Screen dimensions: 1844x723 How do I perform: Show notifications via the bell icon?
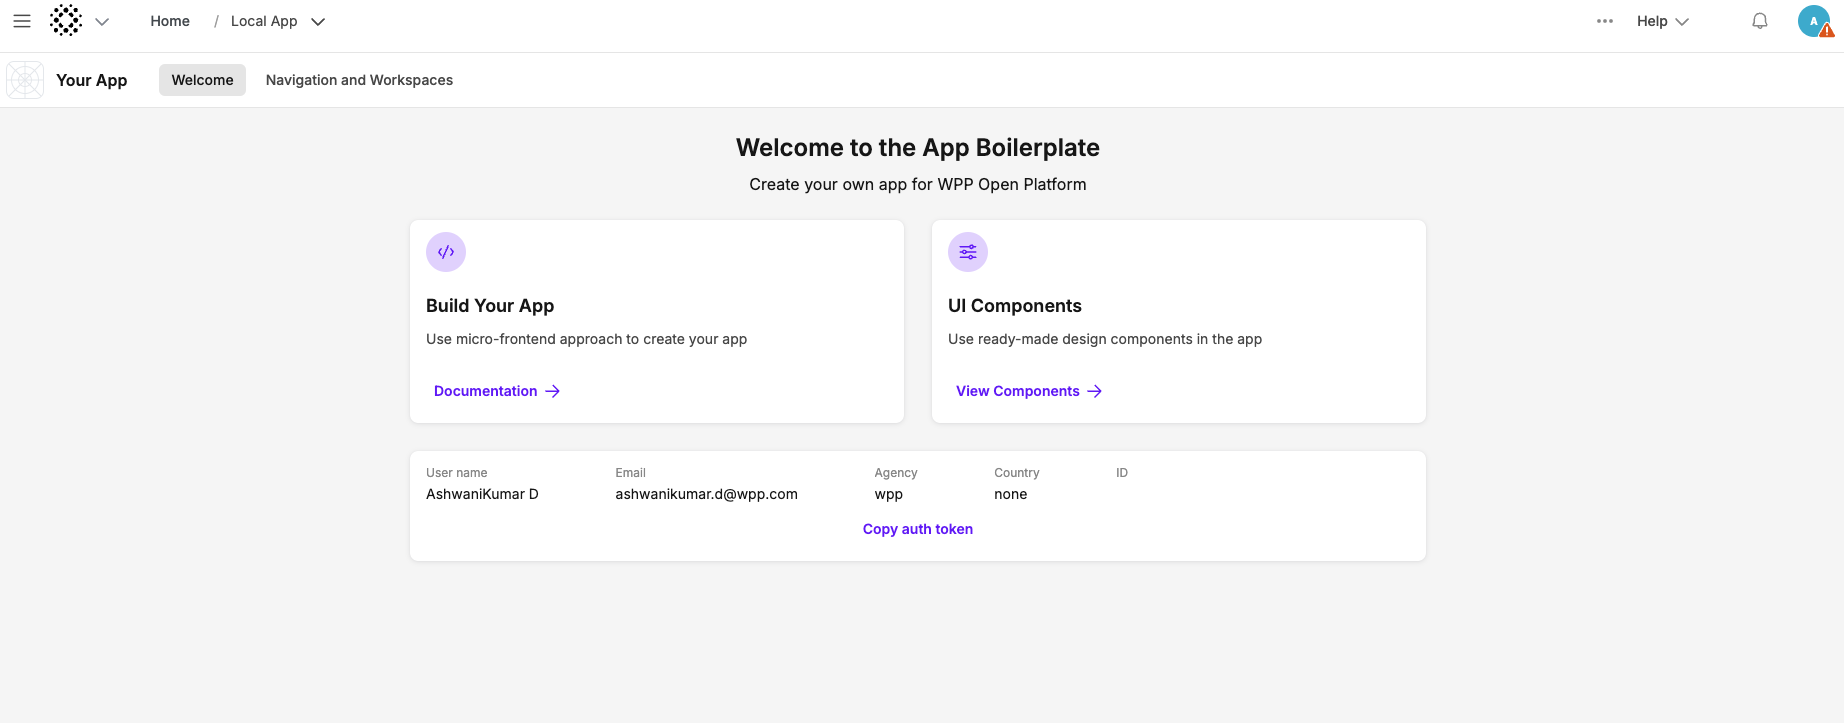(1759, 21)
